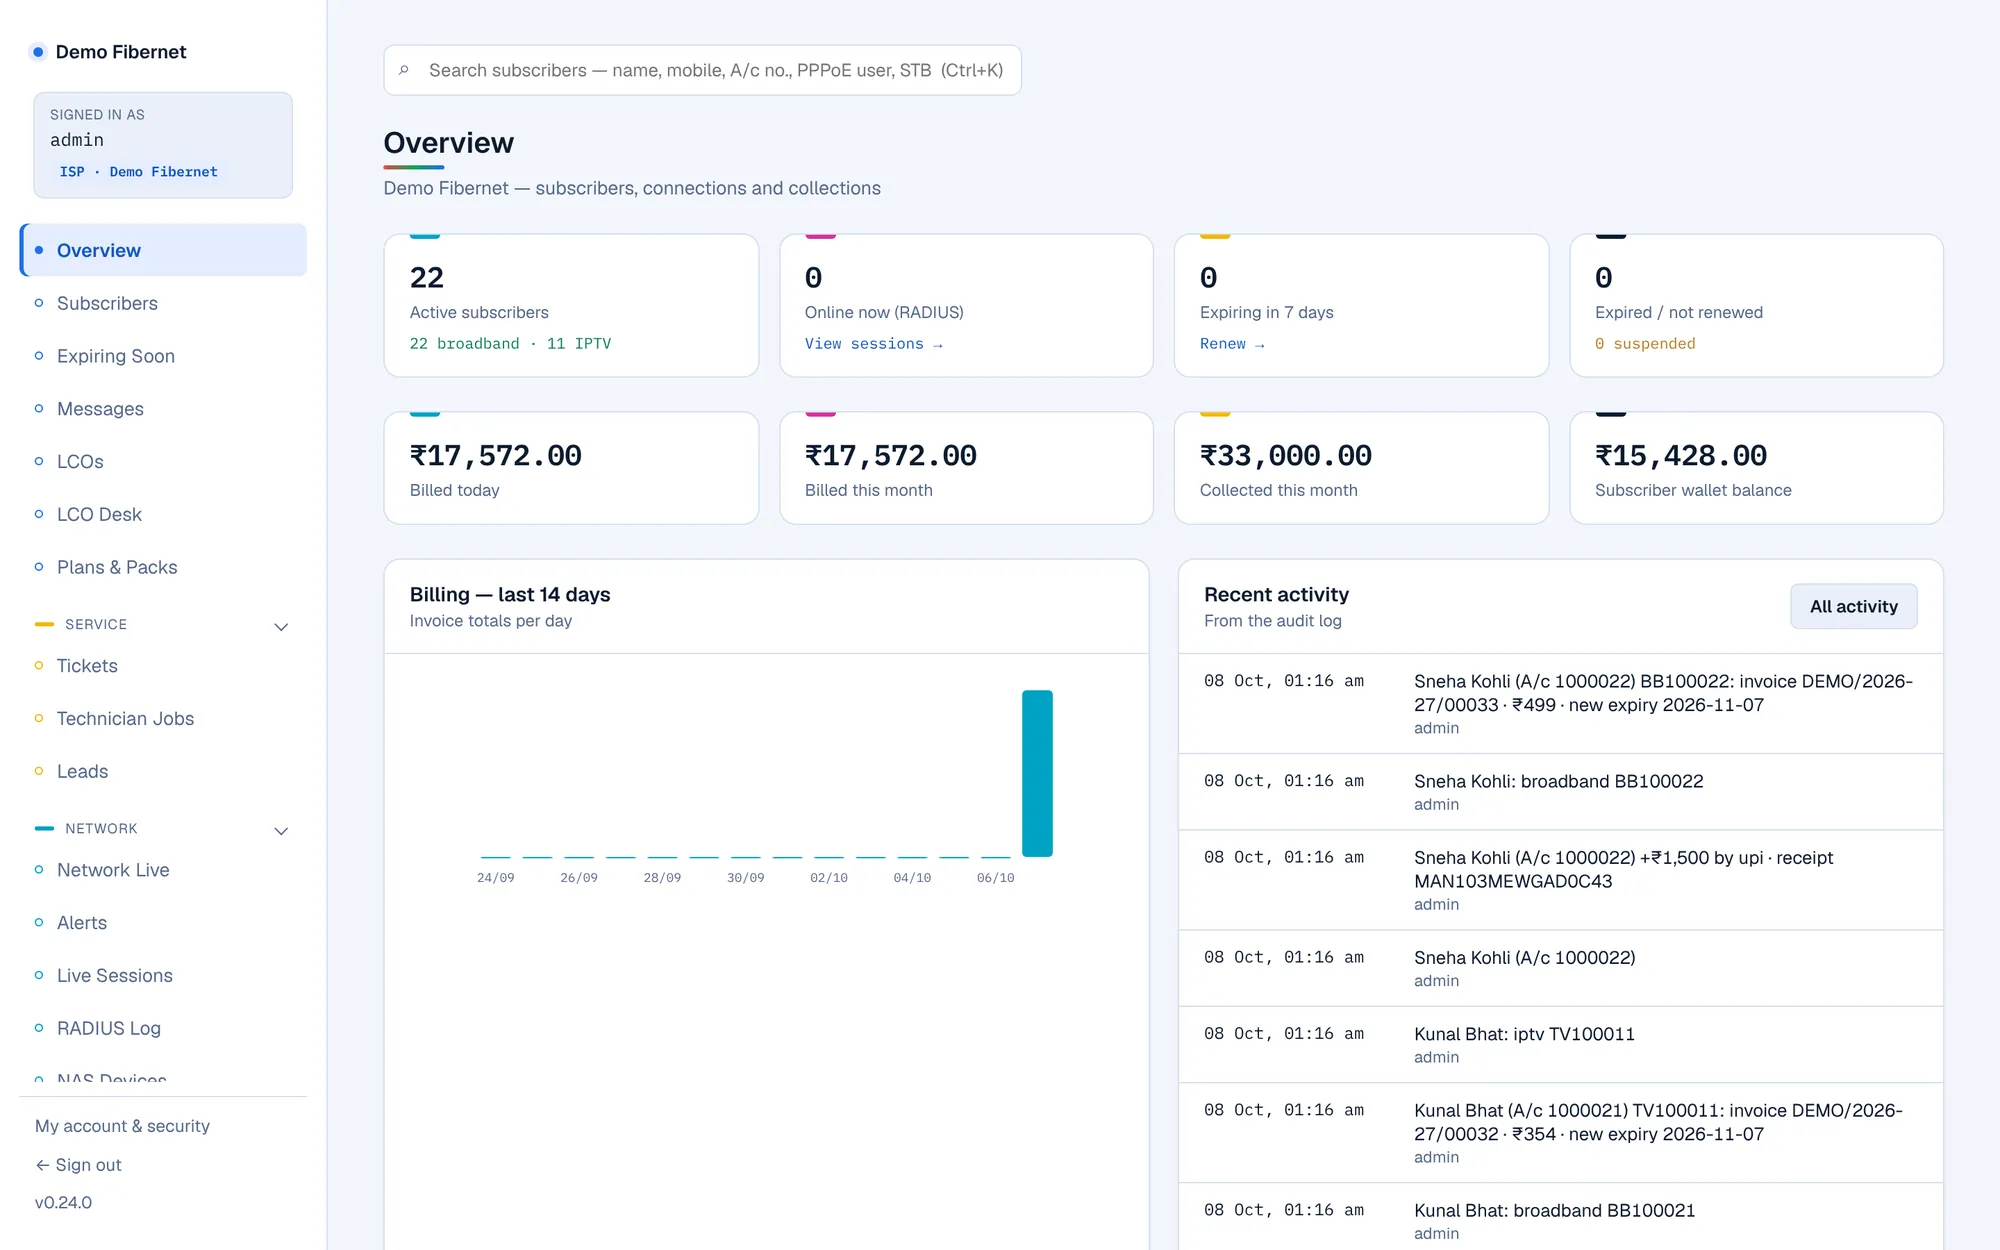Open the Leads page

click(x=163, y=771)
